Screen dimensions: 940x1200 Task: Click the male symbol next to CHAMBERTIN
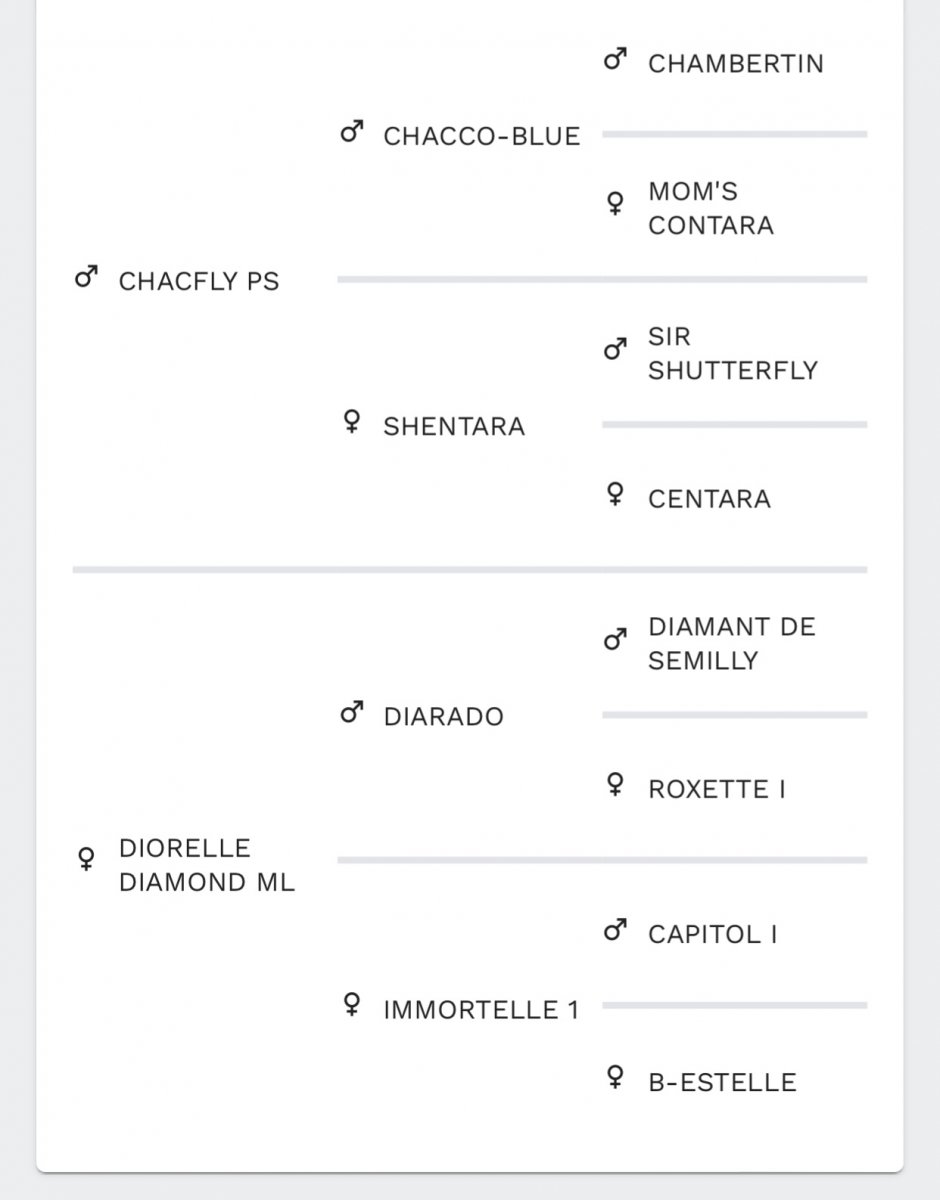point(616,59)
